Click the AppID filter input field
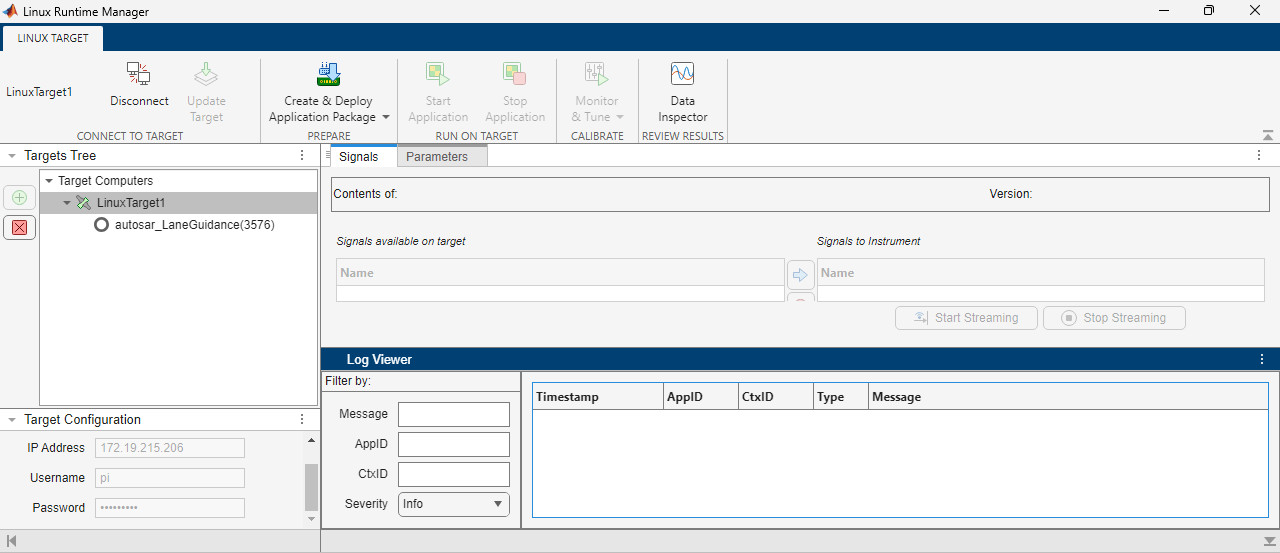Screen dimensions: 1280x553 tap(453, 444)
